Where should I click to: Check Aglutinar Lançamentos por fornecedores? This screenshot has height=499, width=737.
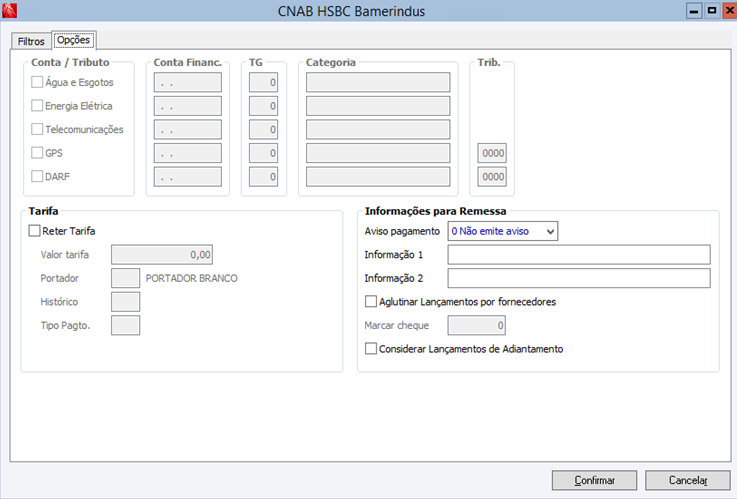[372, 301]
